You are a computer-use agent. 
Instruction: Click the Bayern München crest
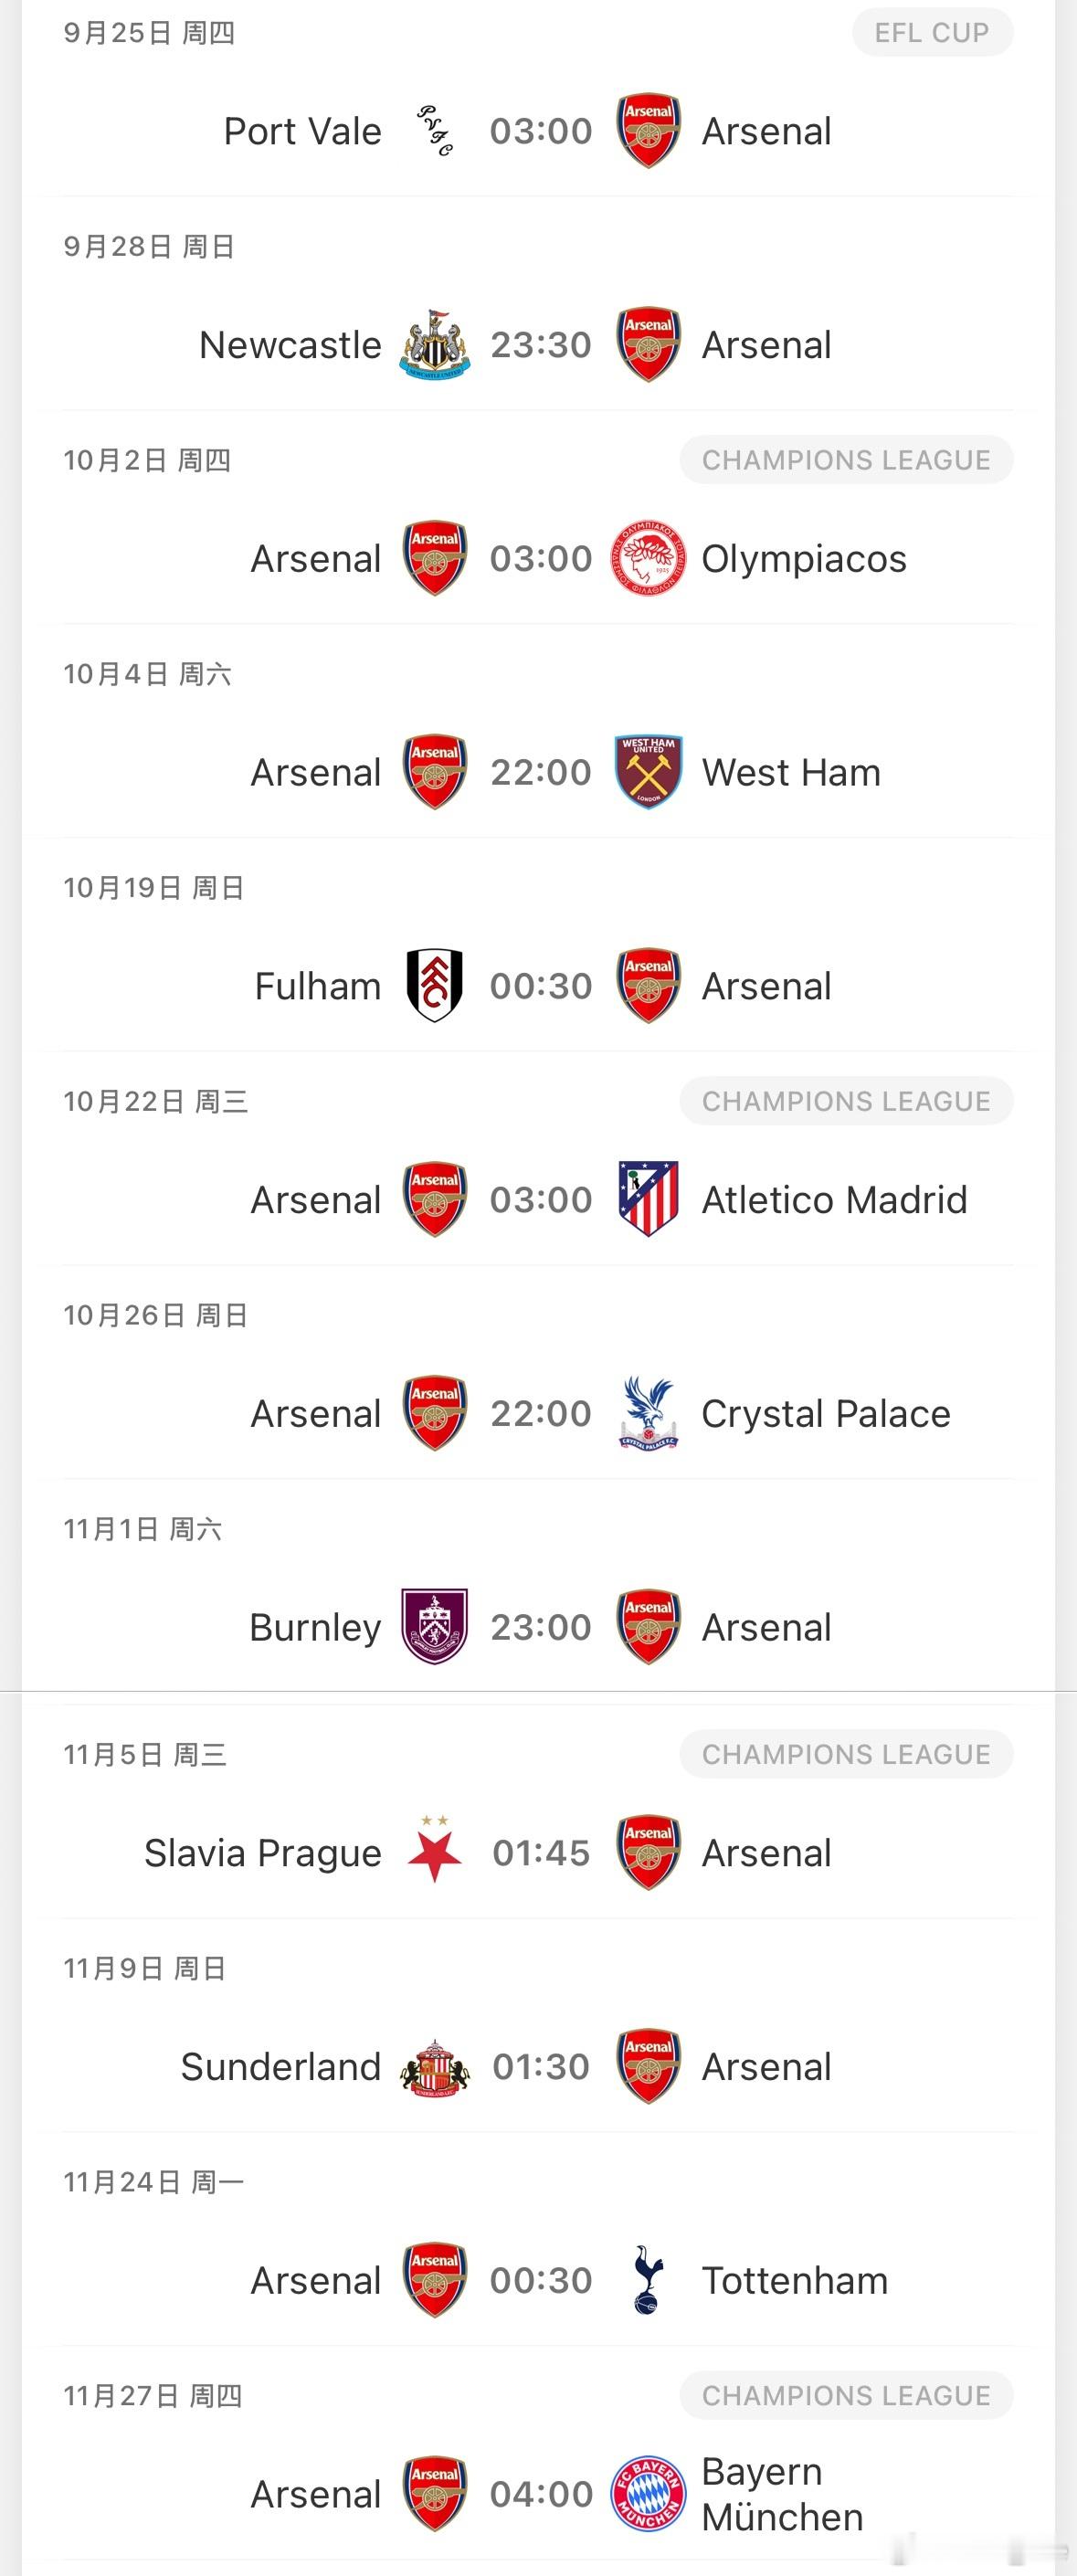(x=648, y=2494)
